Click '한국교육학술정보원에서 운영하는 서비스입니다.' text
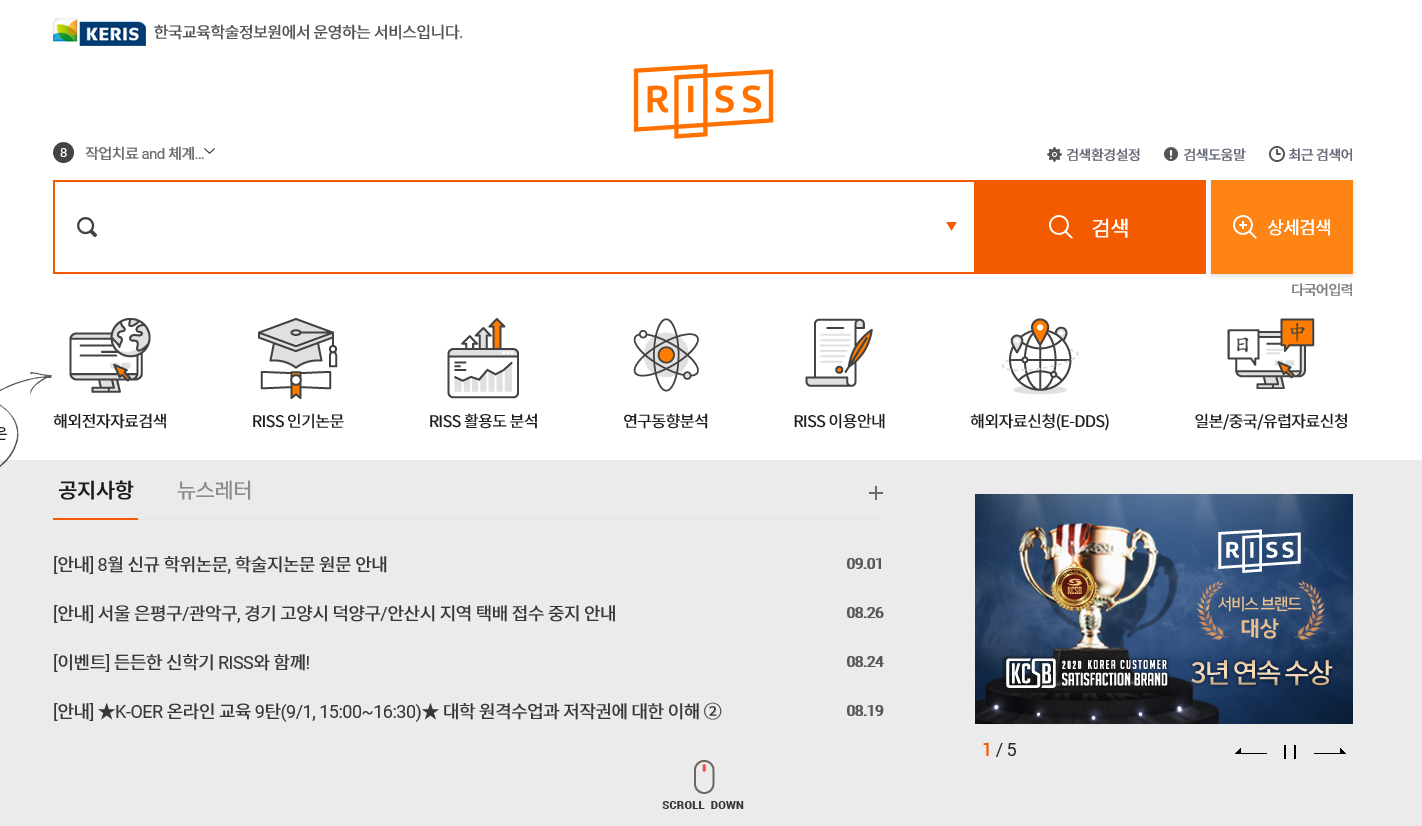Screen dimensions: 1422x826 pyautogui.click(x=308, y=32)
